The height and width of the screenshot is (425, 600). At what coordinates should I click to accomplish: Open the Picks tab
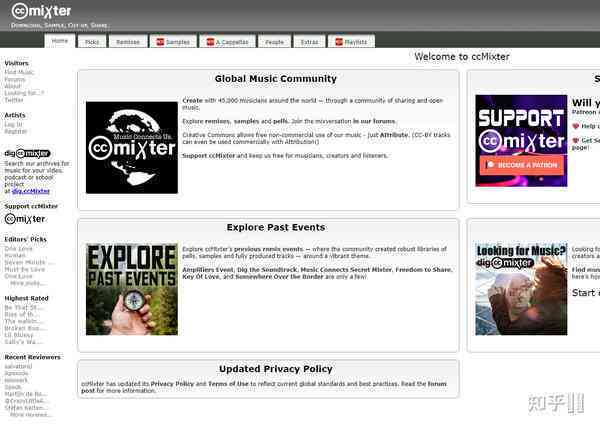click(x=92, y=42)
